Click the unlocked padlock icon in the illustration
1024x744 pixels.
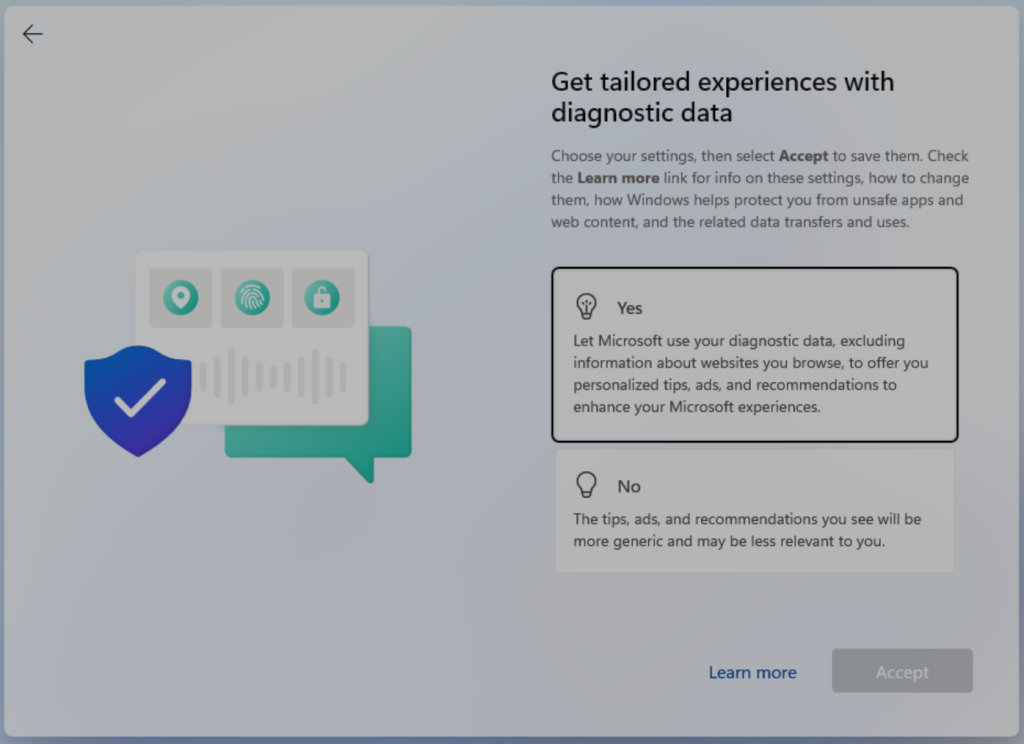(322, 297)
